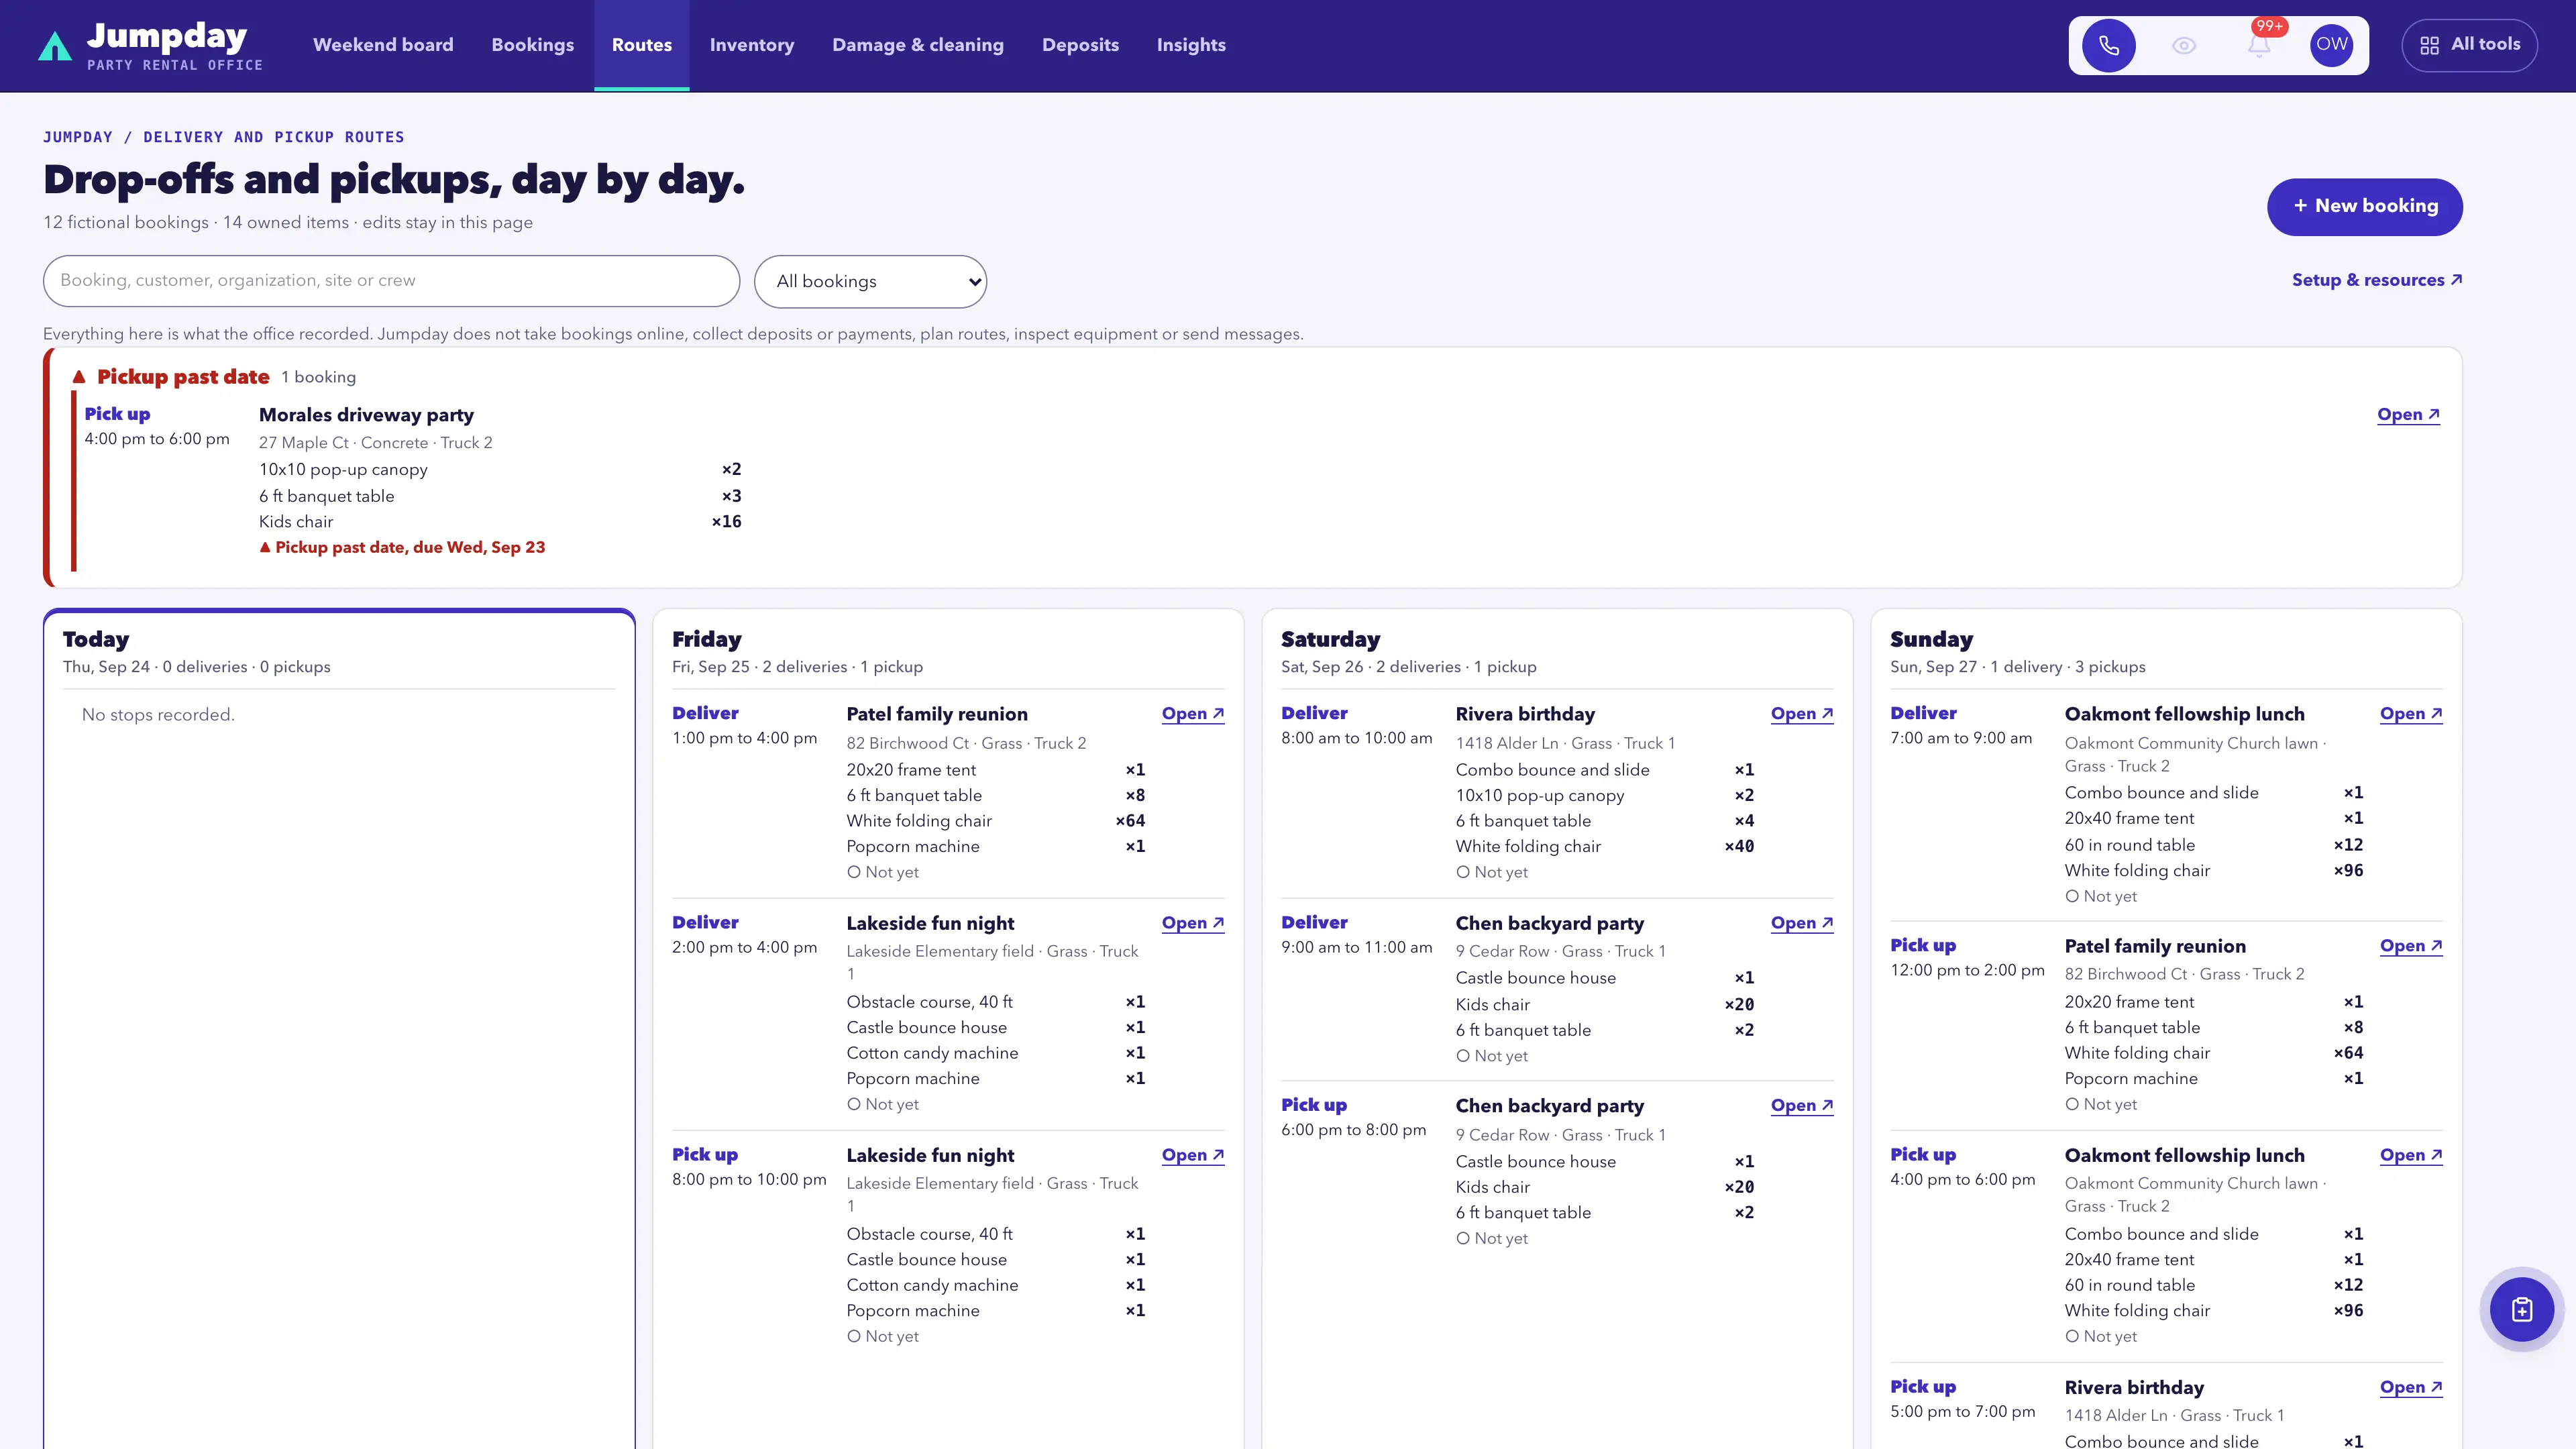Toggle 'Not yet' on Chen 6:00 pm pickup
This screenshot has height=1449, width=2576.
point(1492,1238)
